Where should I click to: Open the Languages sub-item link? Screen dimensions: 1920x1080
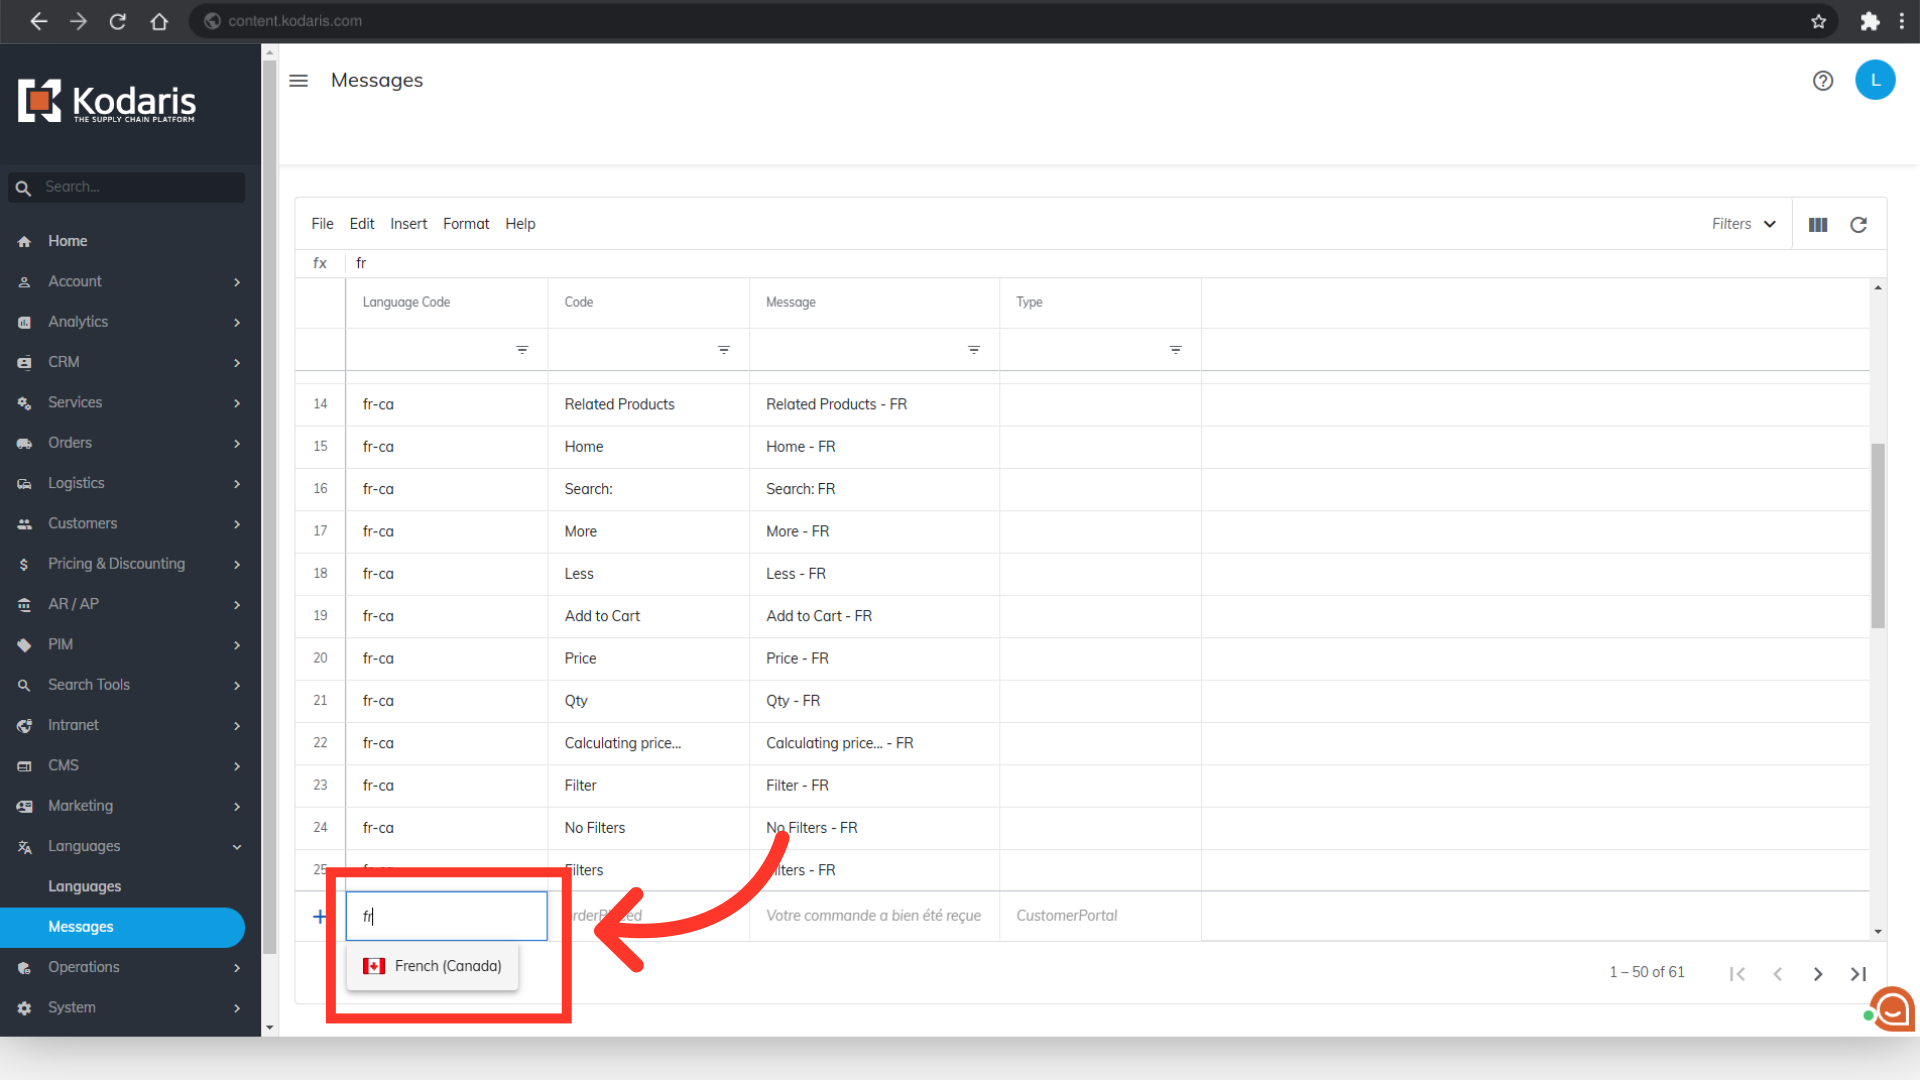point(84,887)
